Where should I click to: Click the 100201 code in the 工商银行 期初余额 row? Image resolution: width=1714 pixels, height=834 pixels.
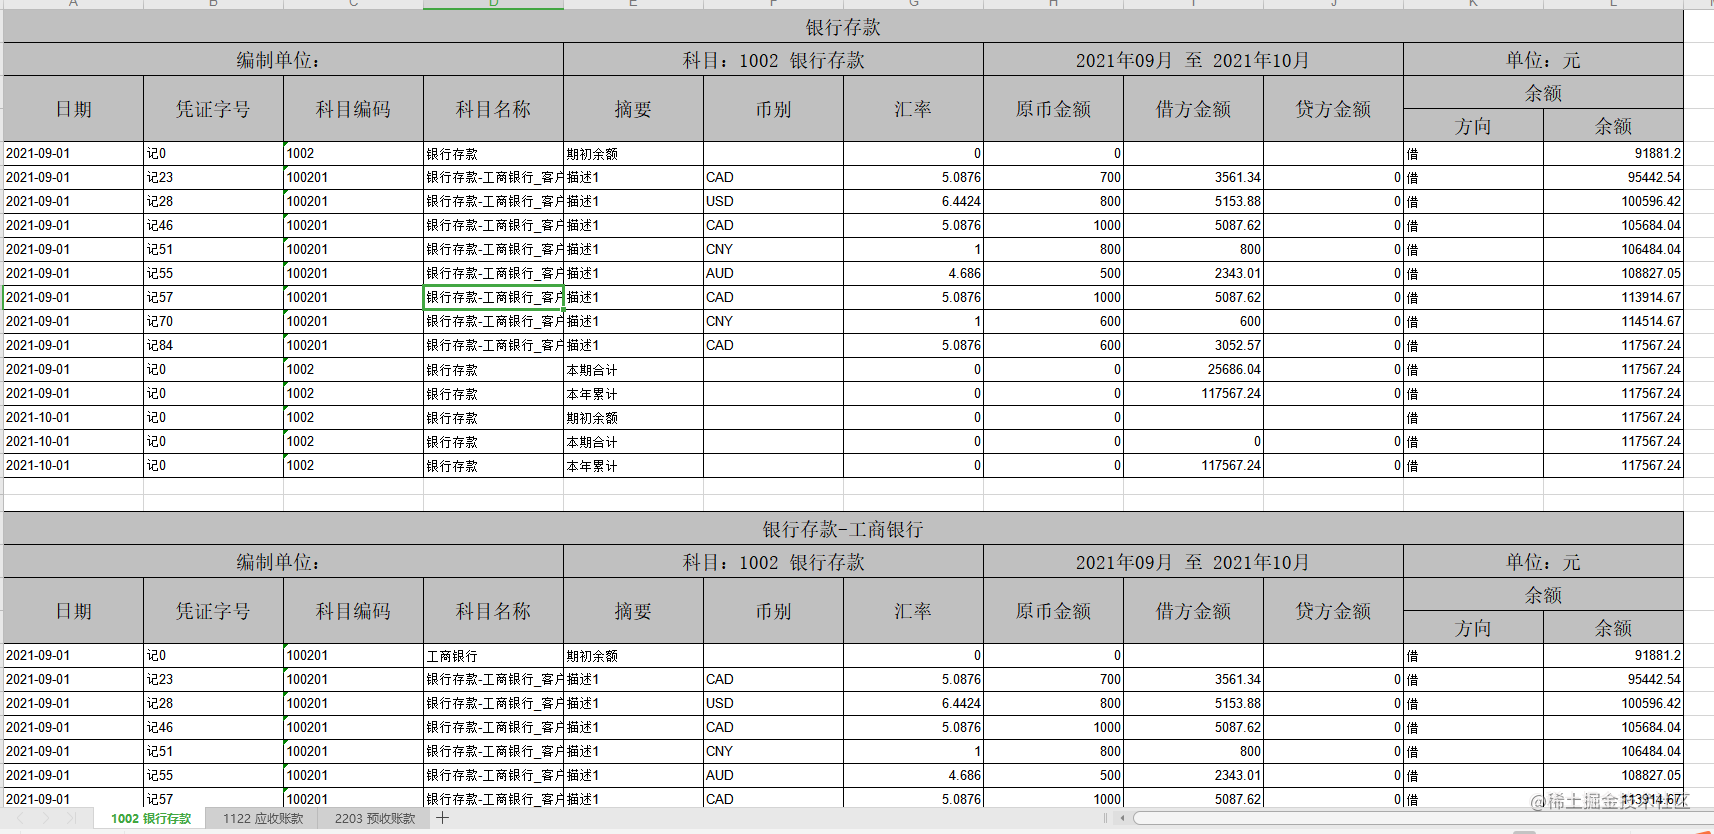pos(353,656)
